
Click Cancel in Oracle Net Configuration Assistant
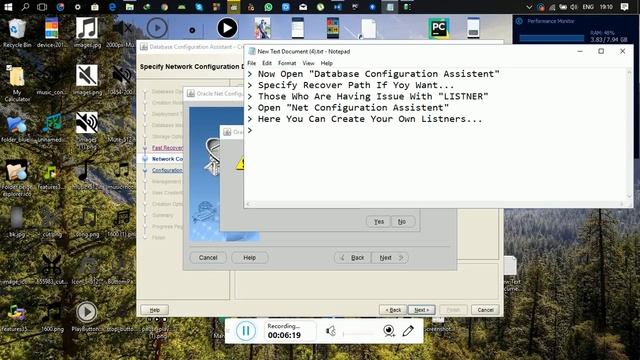tap(208, 258)
